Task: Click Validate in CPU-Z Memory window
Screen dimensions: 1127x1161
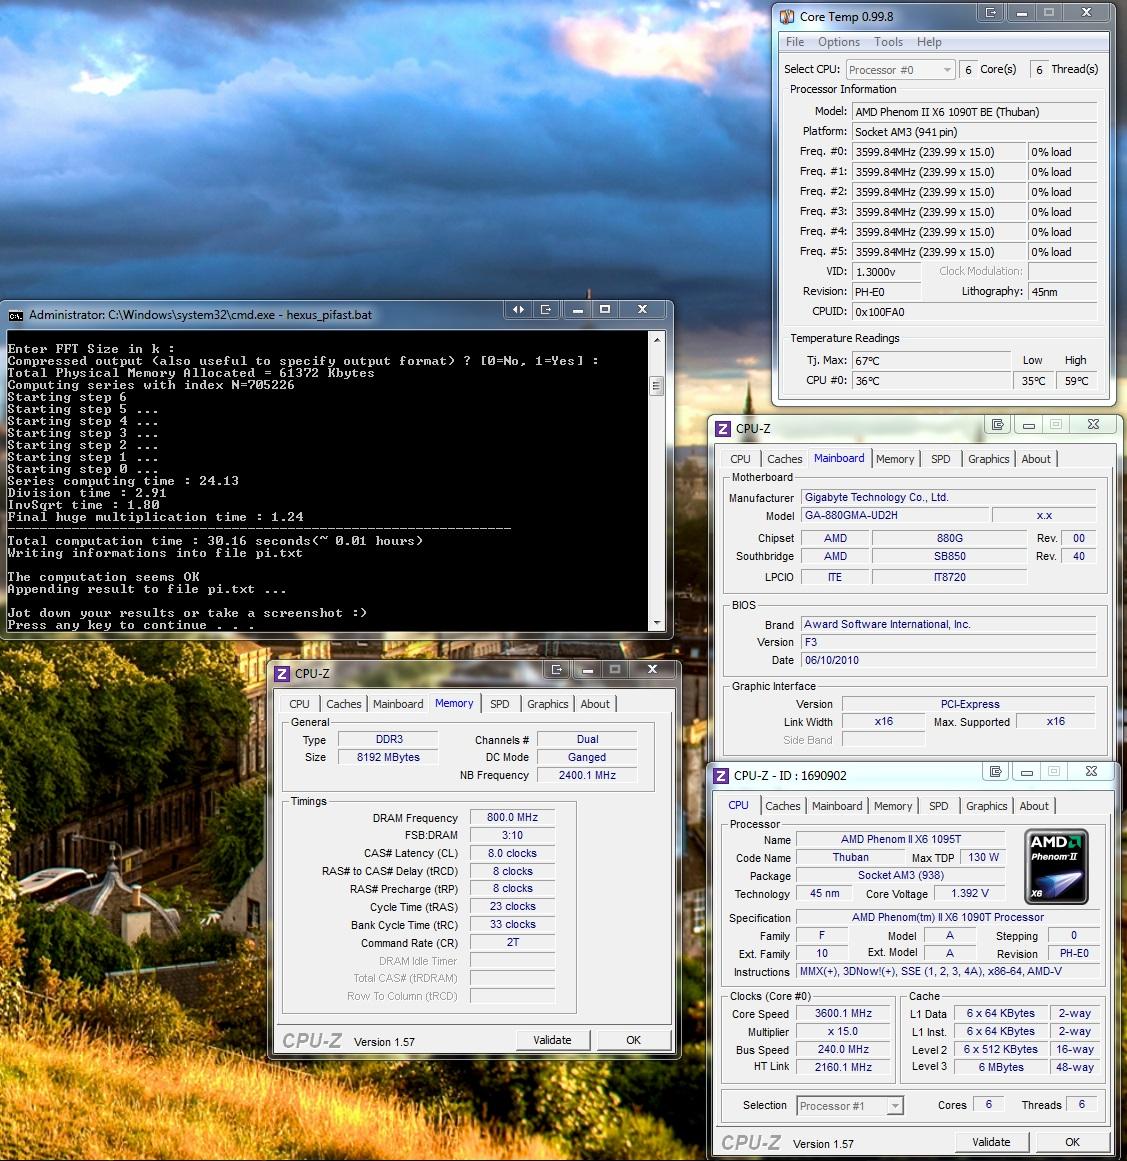Action: [552, 1040]
